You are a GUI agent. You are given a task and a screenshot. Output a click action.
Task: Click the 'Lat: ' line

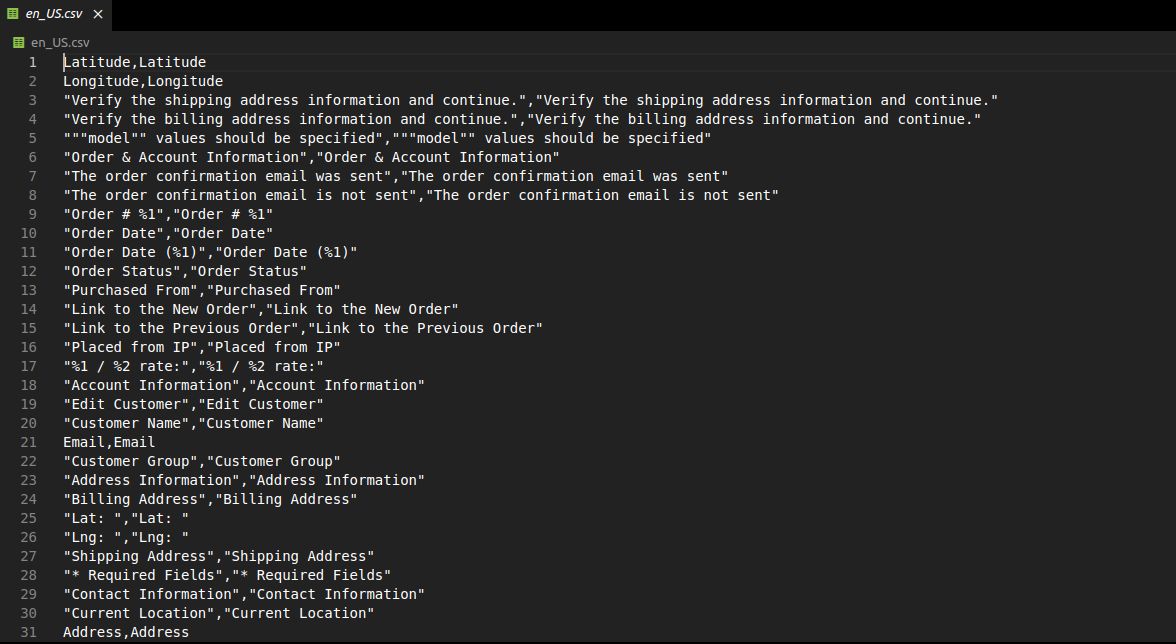click(x=126, y=518)
